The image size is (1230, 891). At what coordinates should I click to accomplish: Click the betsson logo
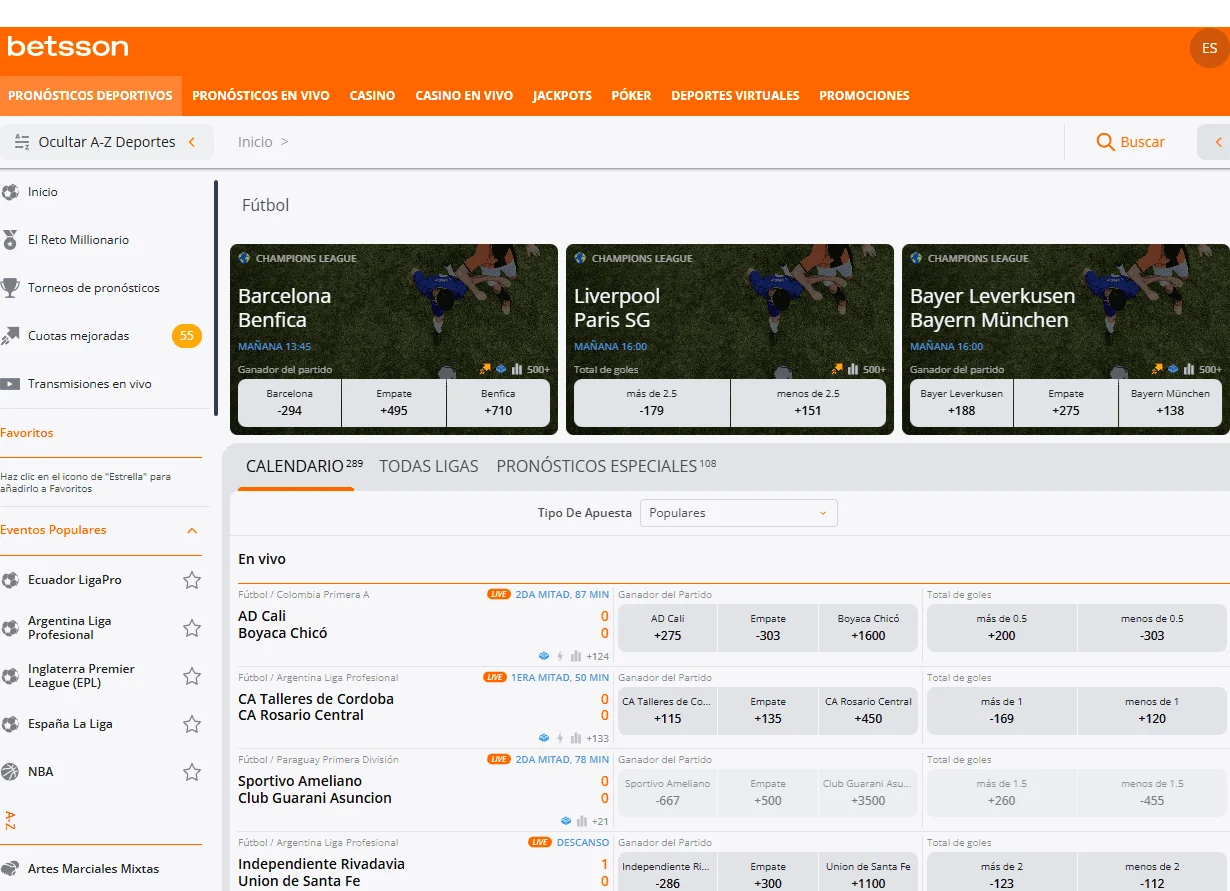pyautogui.click(x=68, y=46)
